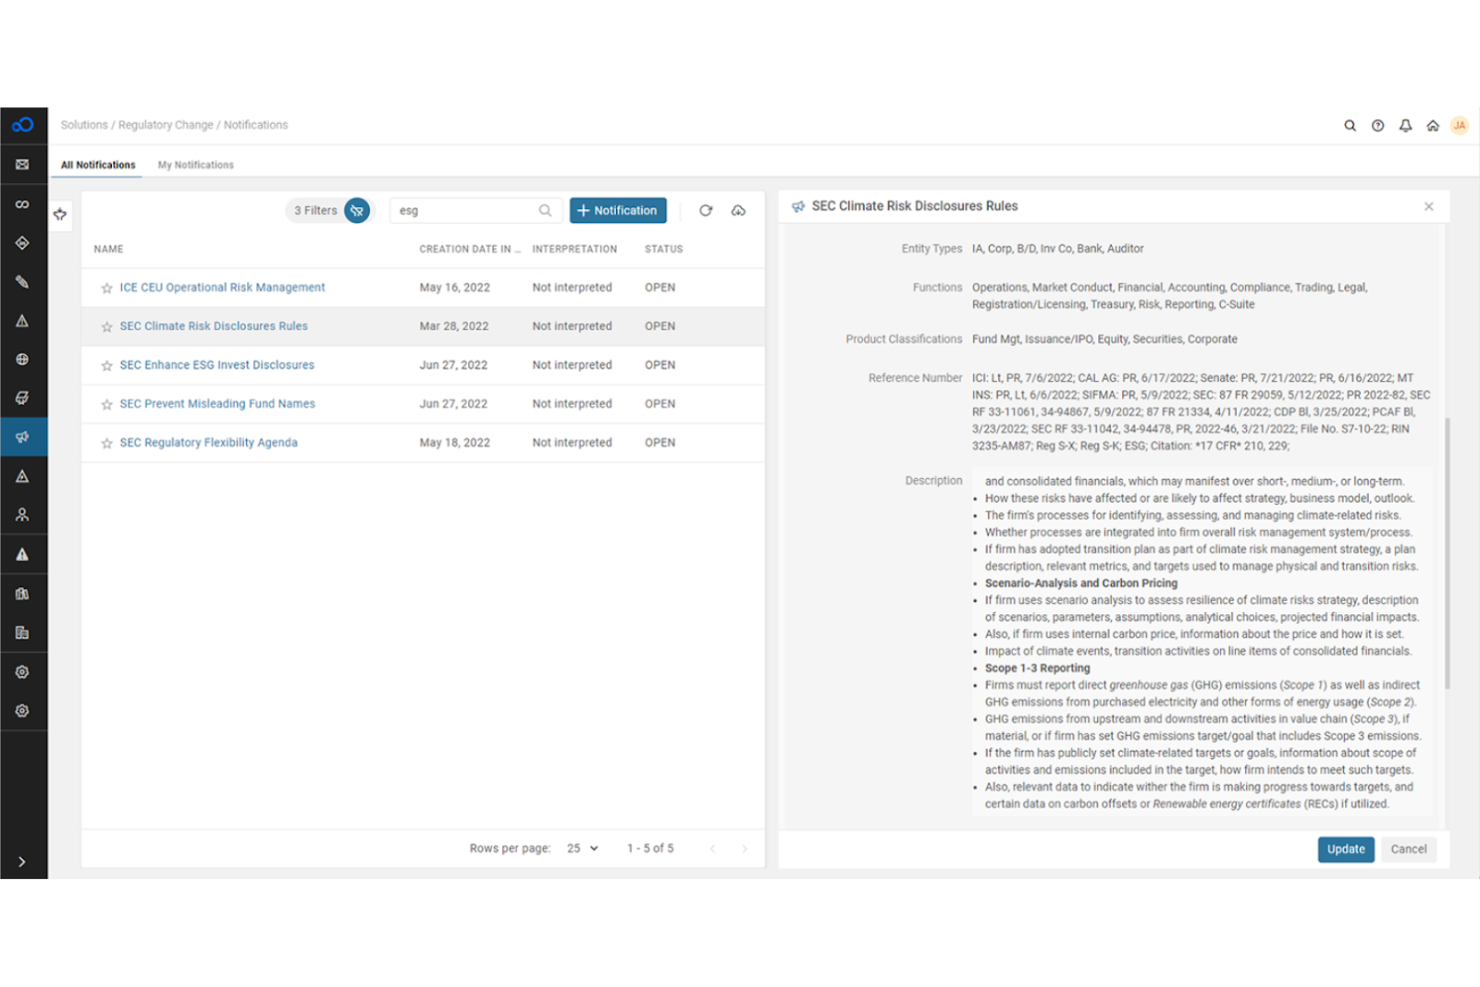1480x987 pixels.
Task: Select the highlighted megaphone icon in the sidebar
Action: point(22,437)
